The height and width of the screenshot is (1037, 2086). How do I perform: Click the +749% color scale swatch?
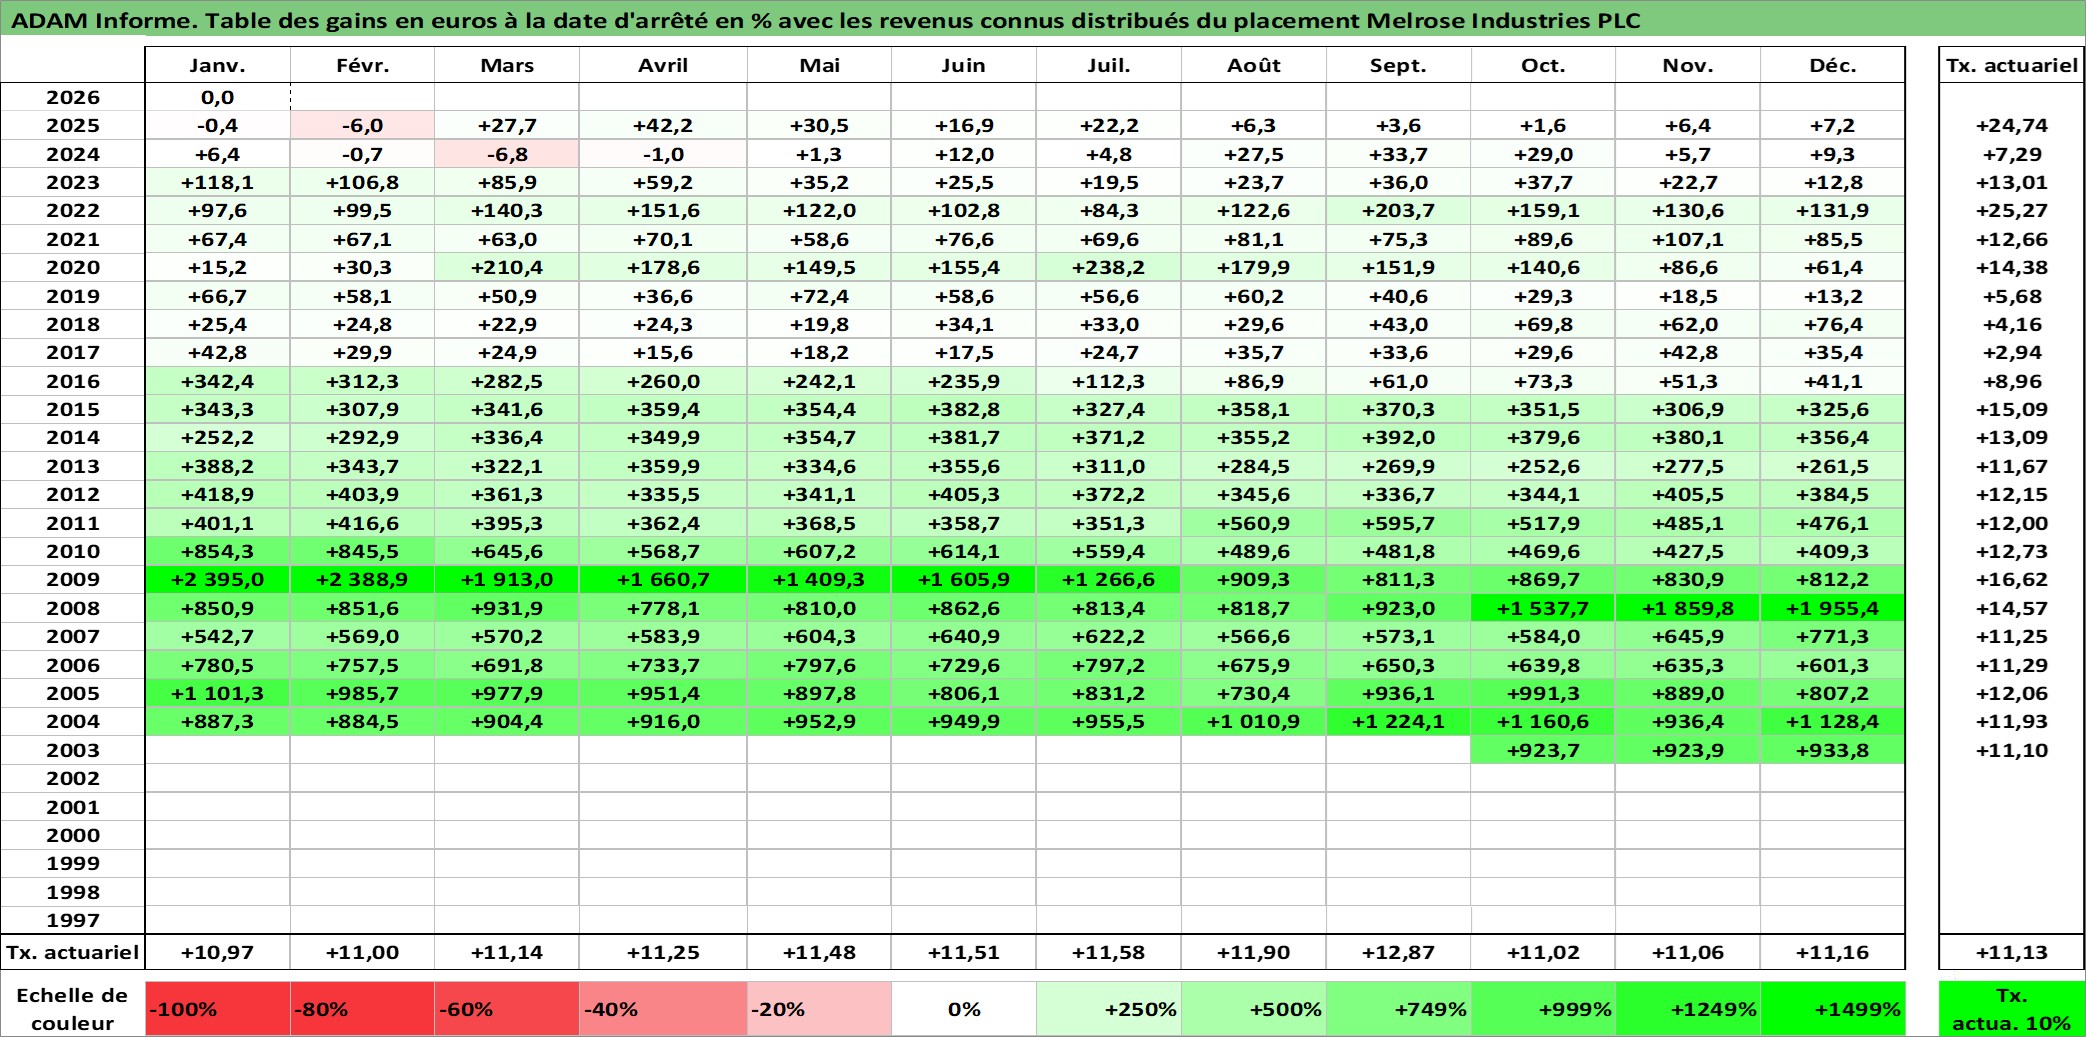(x=1399, y=1009)
